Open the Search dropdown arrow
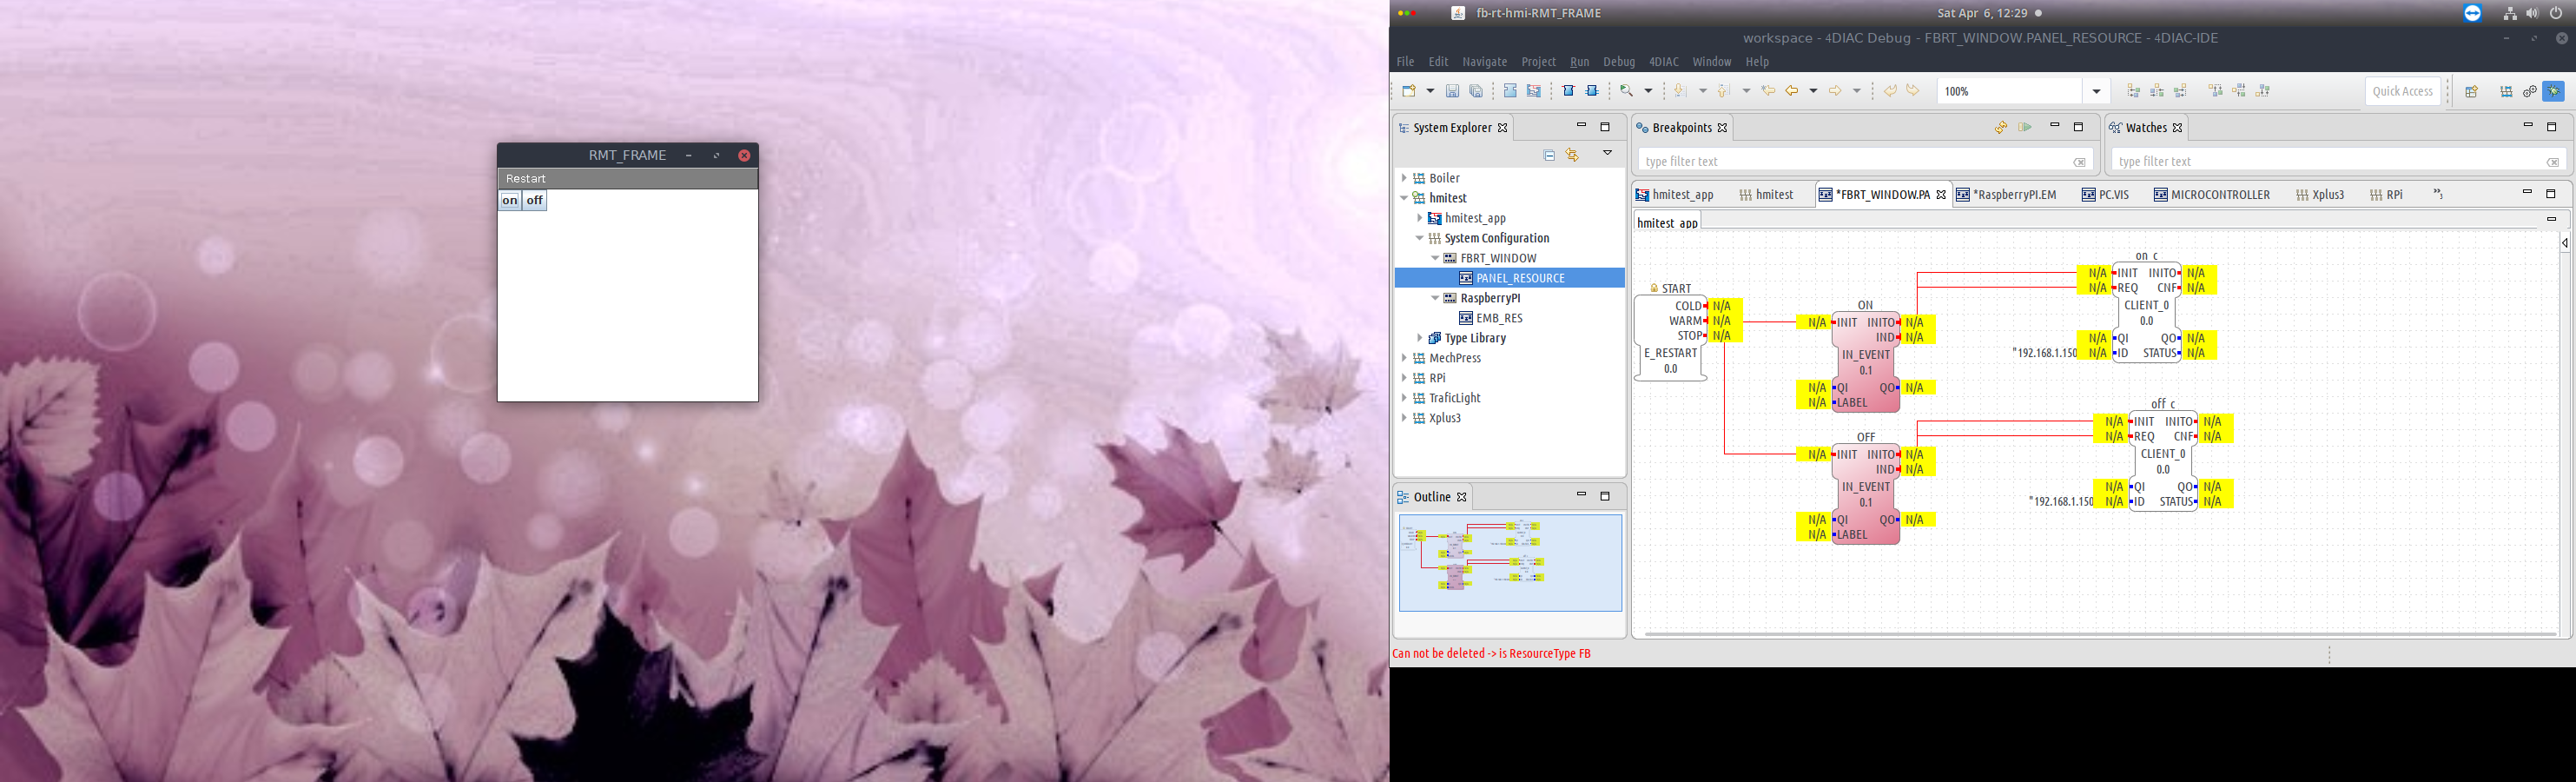The image size is (2576, 782). pos(1649,91)
